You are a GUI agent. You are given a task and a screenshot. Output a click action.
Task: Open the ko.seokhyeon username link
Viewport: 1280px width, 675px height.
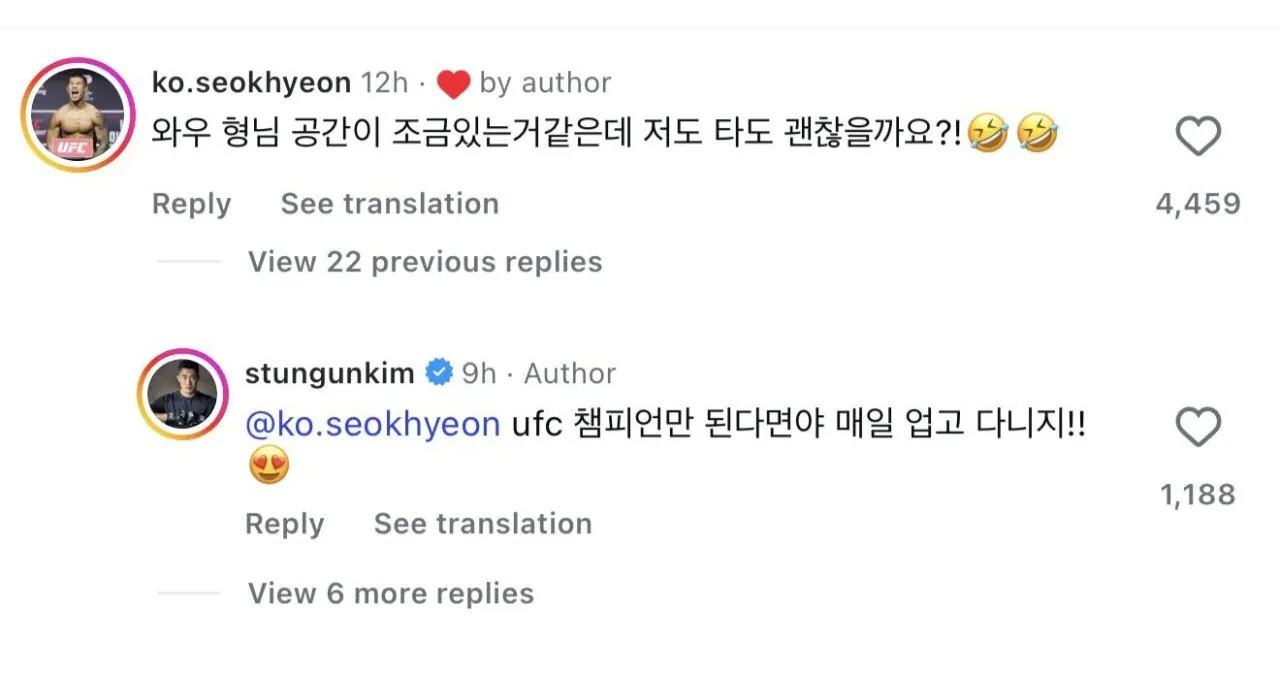[x=251, y=82]
